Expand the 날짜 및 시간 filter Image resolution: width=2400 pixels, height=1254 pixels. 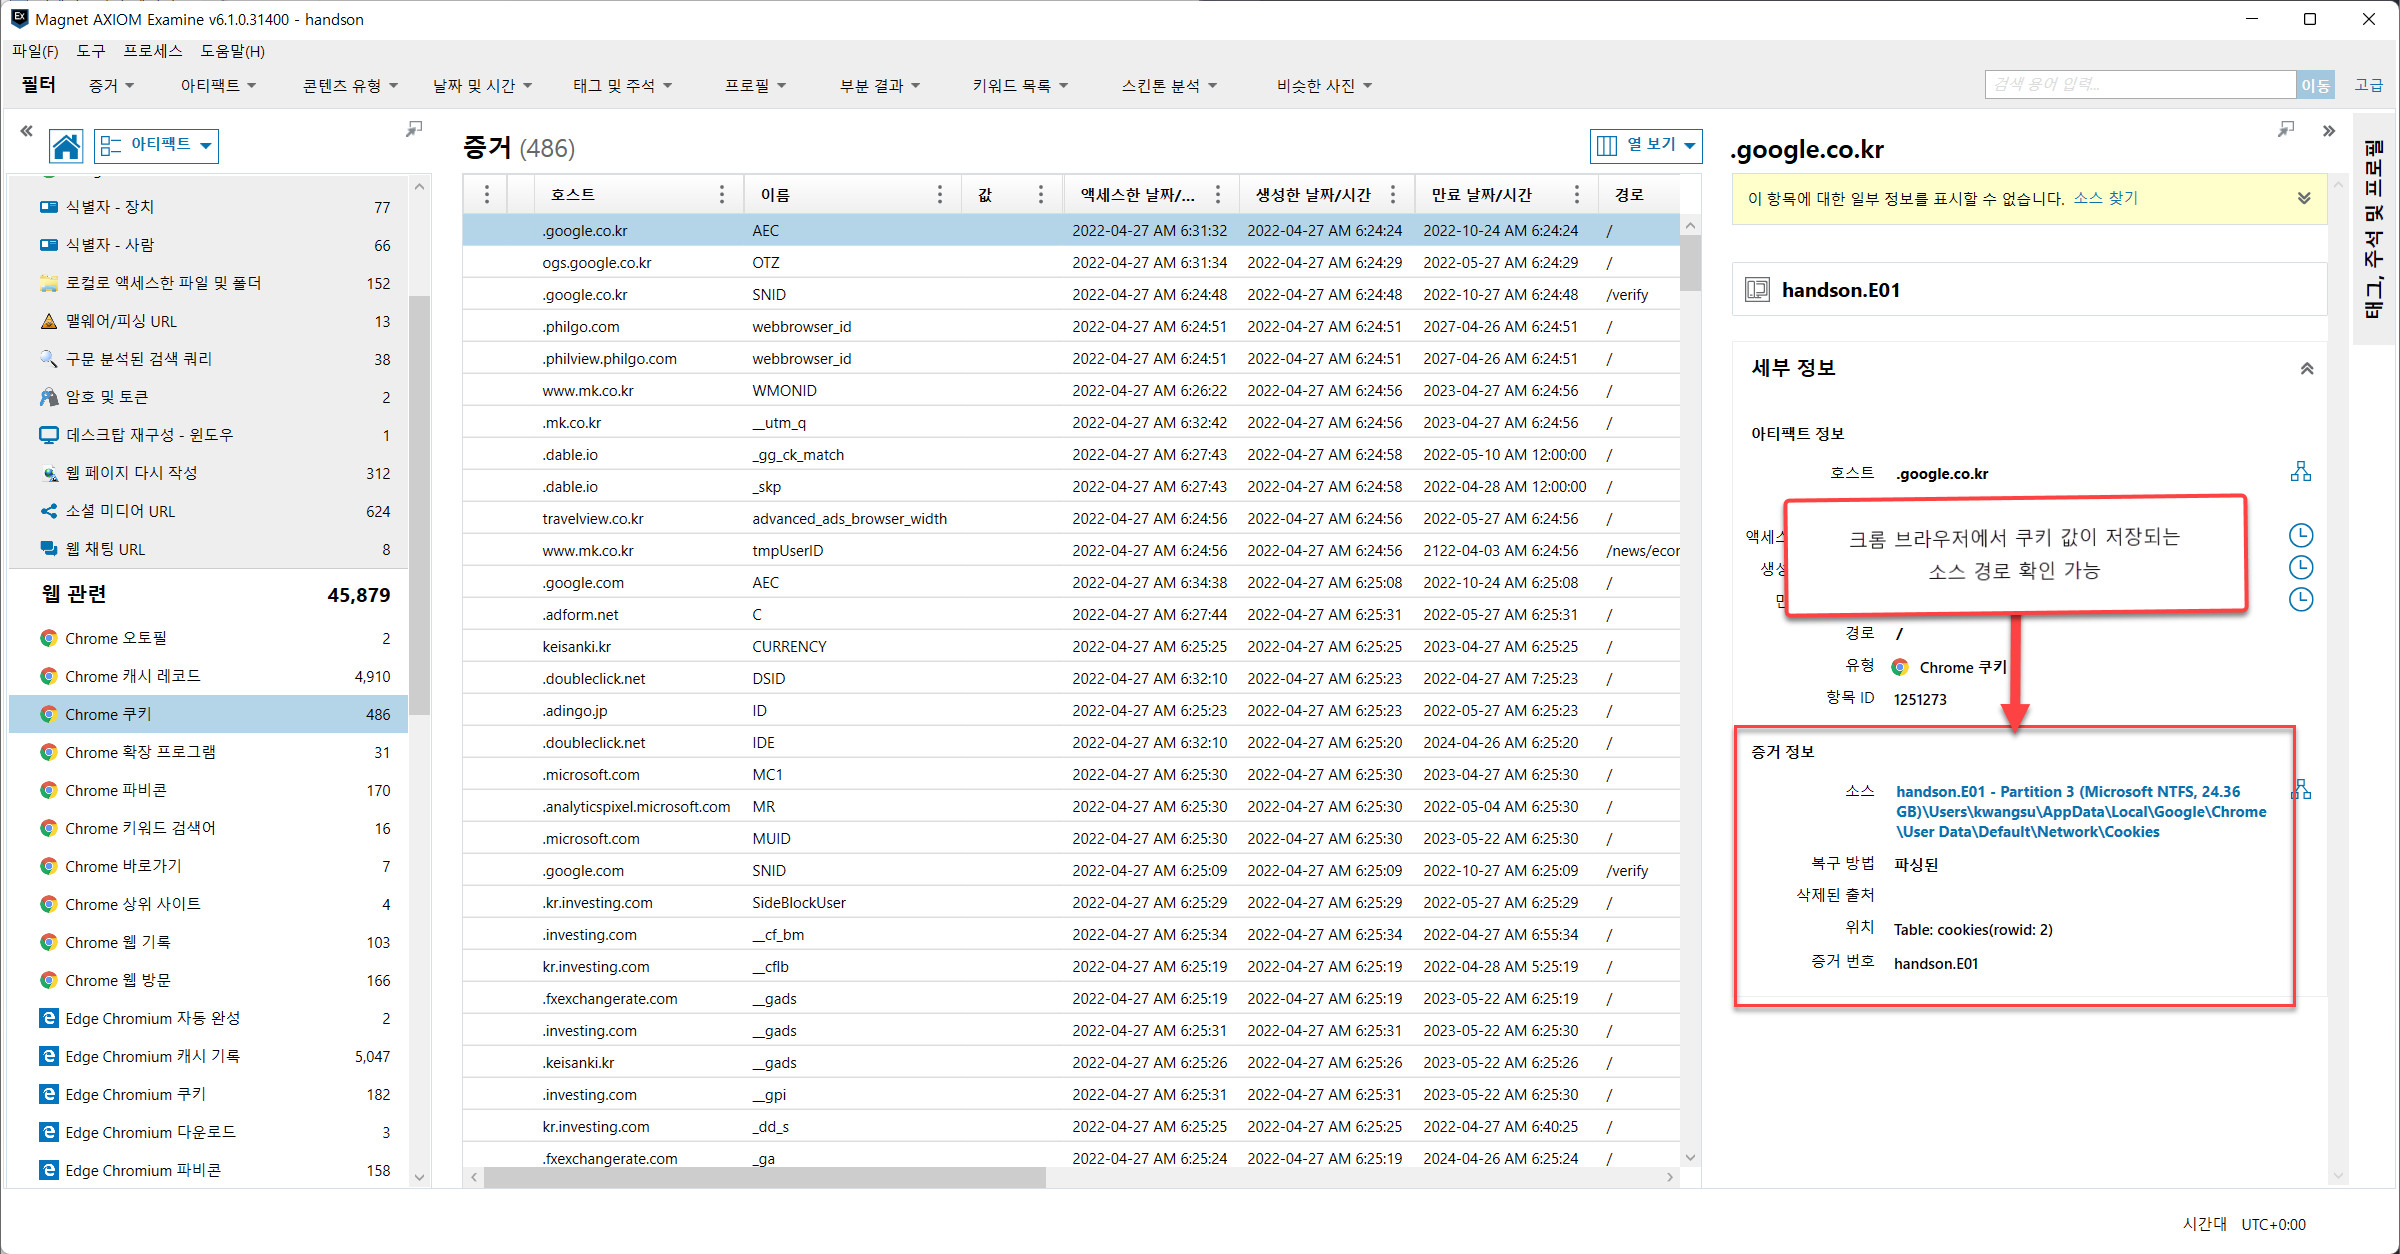[x=482, y=86]
